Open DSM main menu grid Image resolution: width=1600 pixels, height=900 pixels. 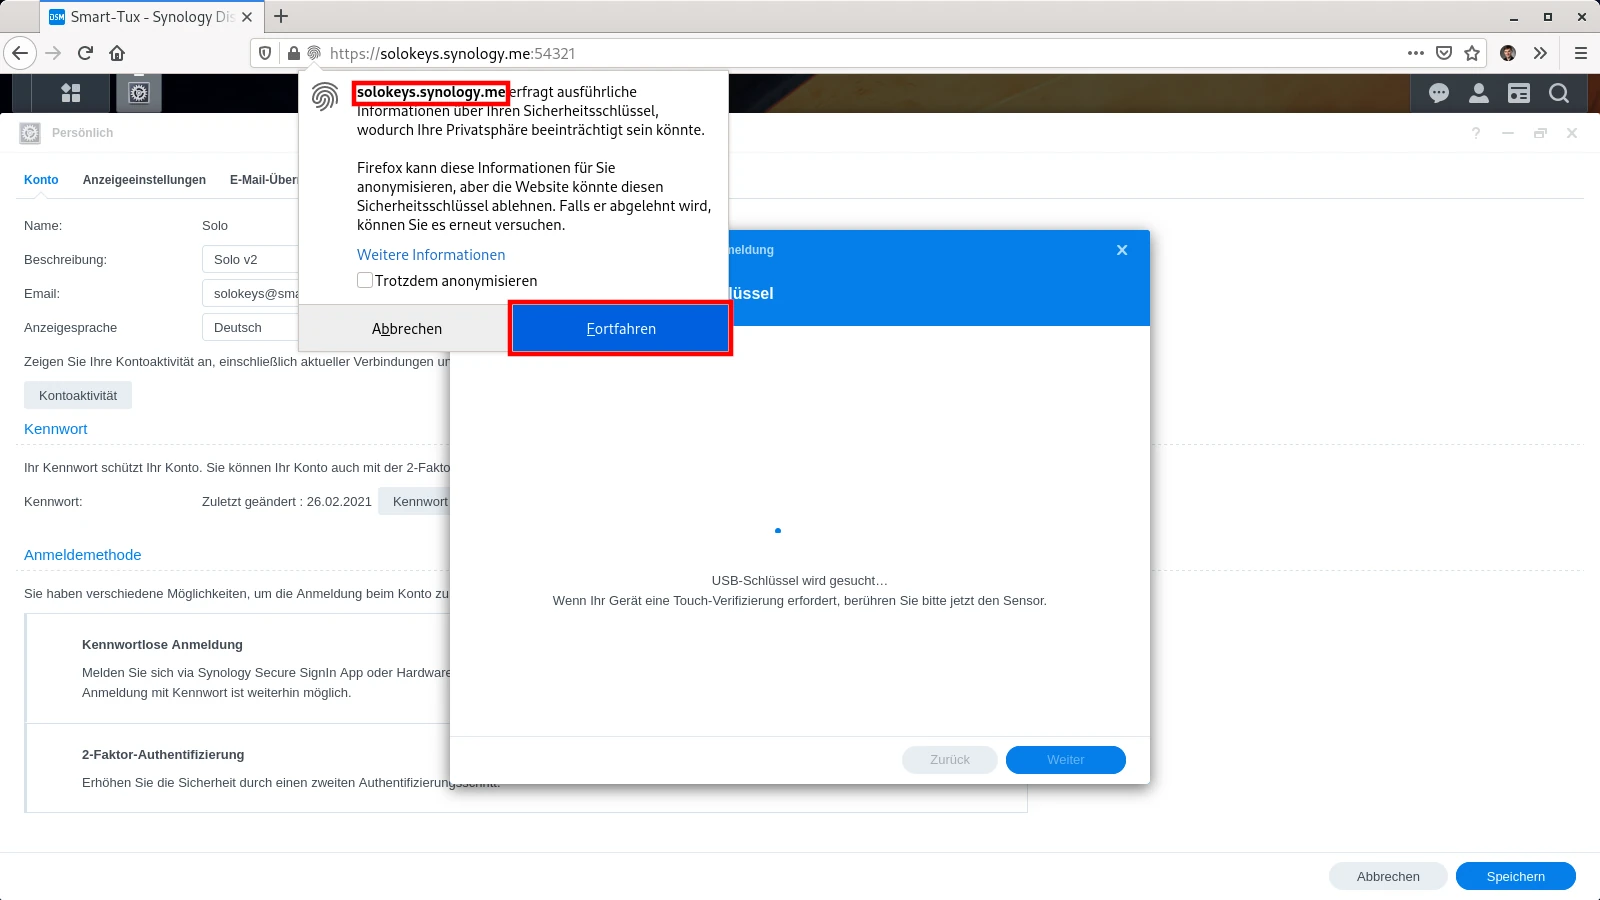(71, 93)
